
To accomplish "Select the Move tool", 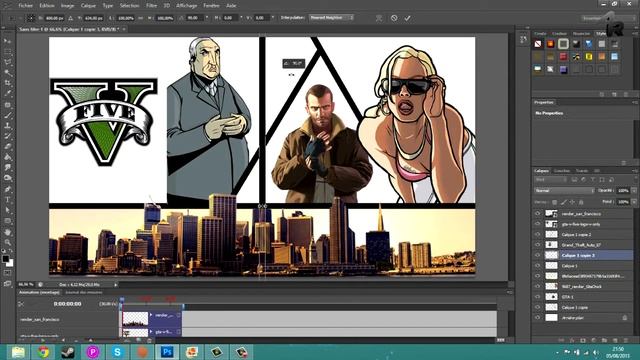I will (x=7, y=41).
